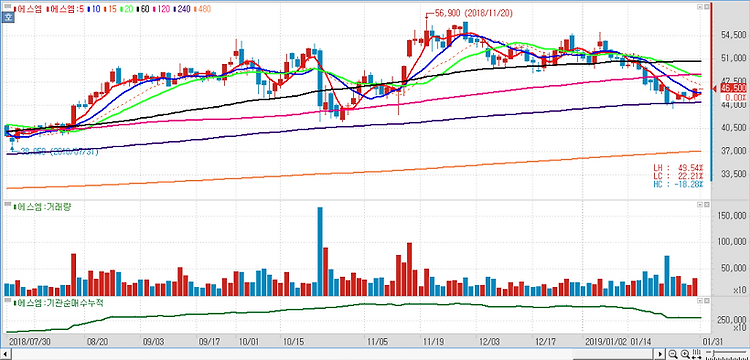Select the 60-day moving average legend
This screenshot has height=360, width=750.
[144, 9]
